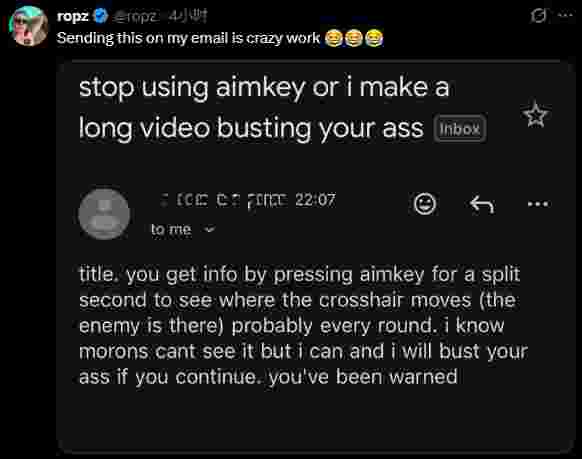Viewport: 582px width, 459px height.
Task: Expand recipient details chevron beside 'to me'
Action: coord(210,229)
